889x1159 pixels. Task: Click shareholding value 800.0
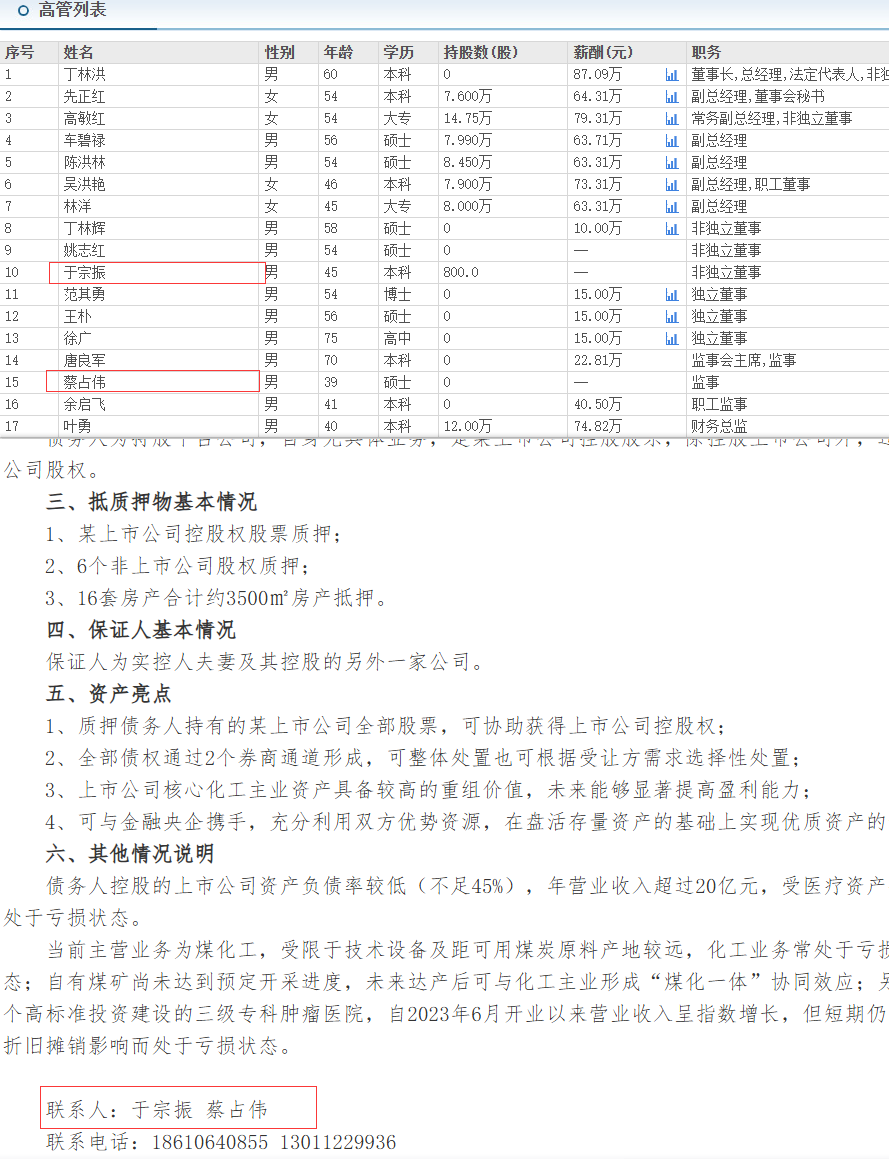[x=461, y=273]
